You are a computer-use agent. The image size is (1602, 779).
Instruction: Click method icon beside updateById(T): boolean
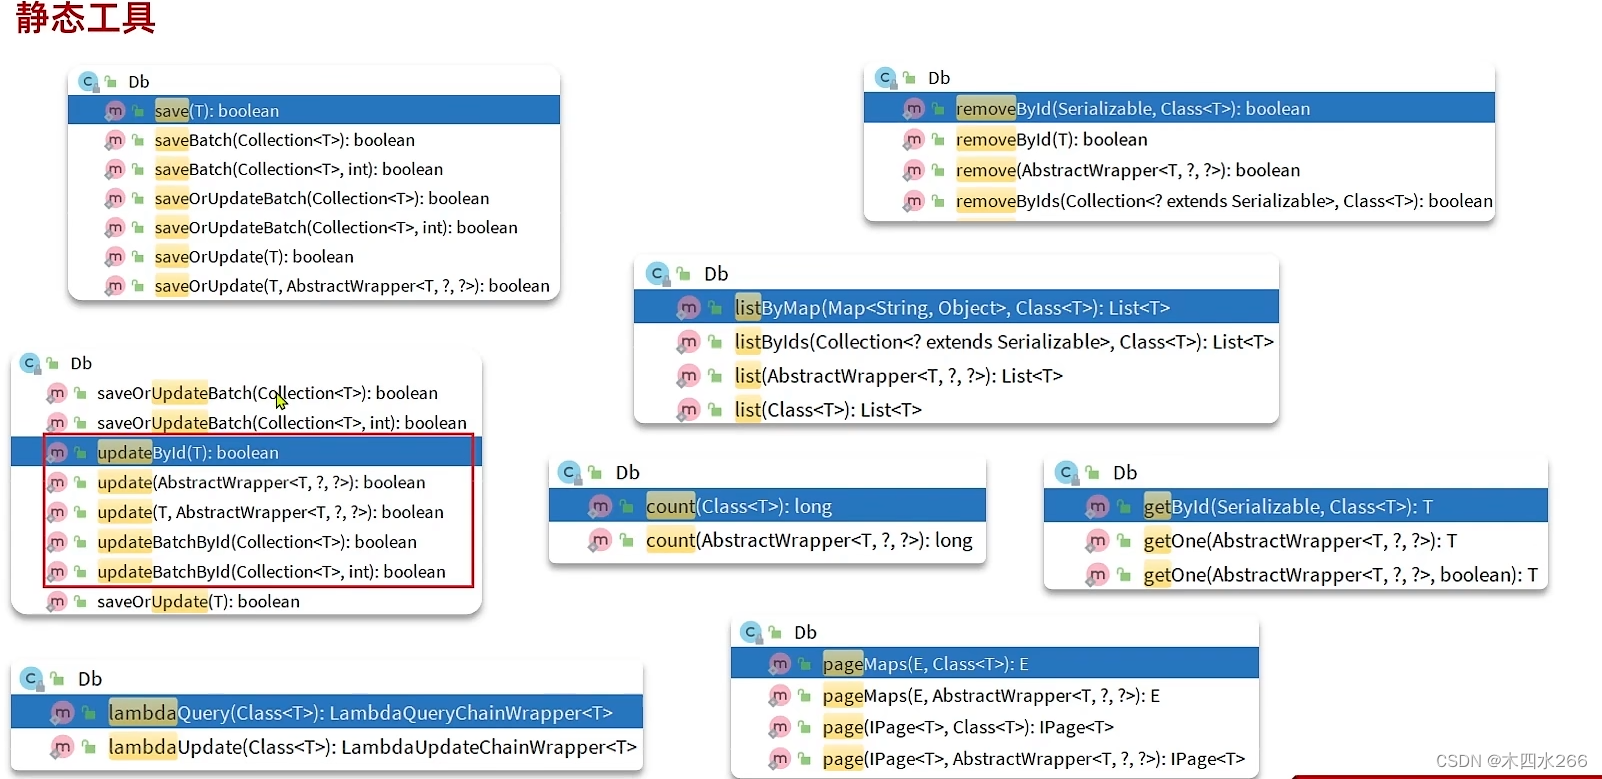click(57, 453)
